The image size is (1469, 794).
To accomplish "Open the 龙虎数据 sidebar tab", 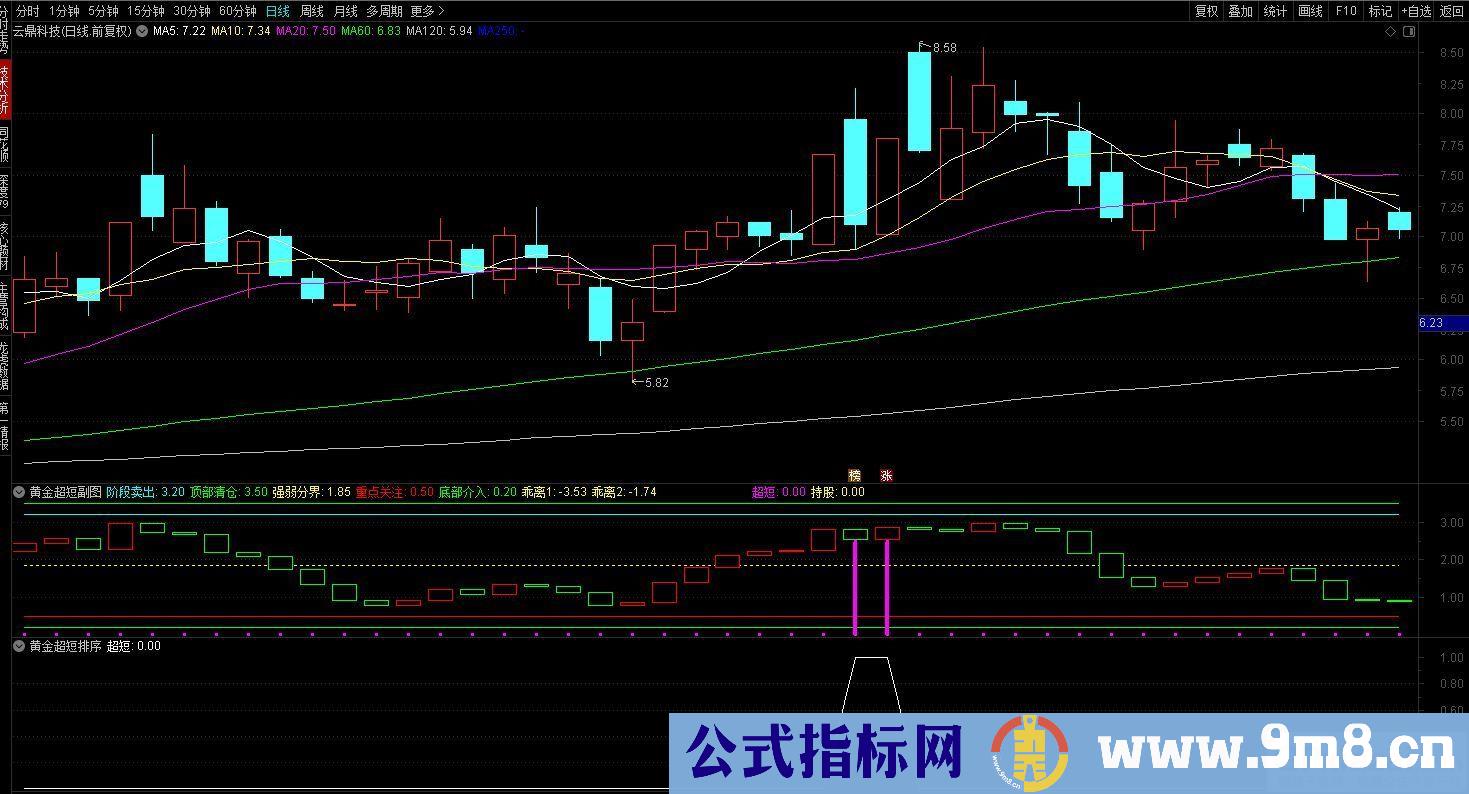I will pyautogui.click(x=5, y=365).
